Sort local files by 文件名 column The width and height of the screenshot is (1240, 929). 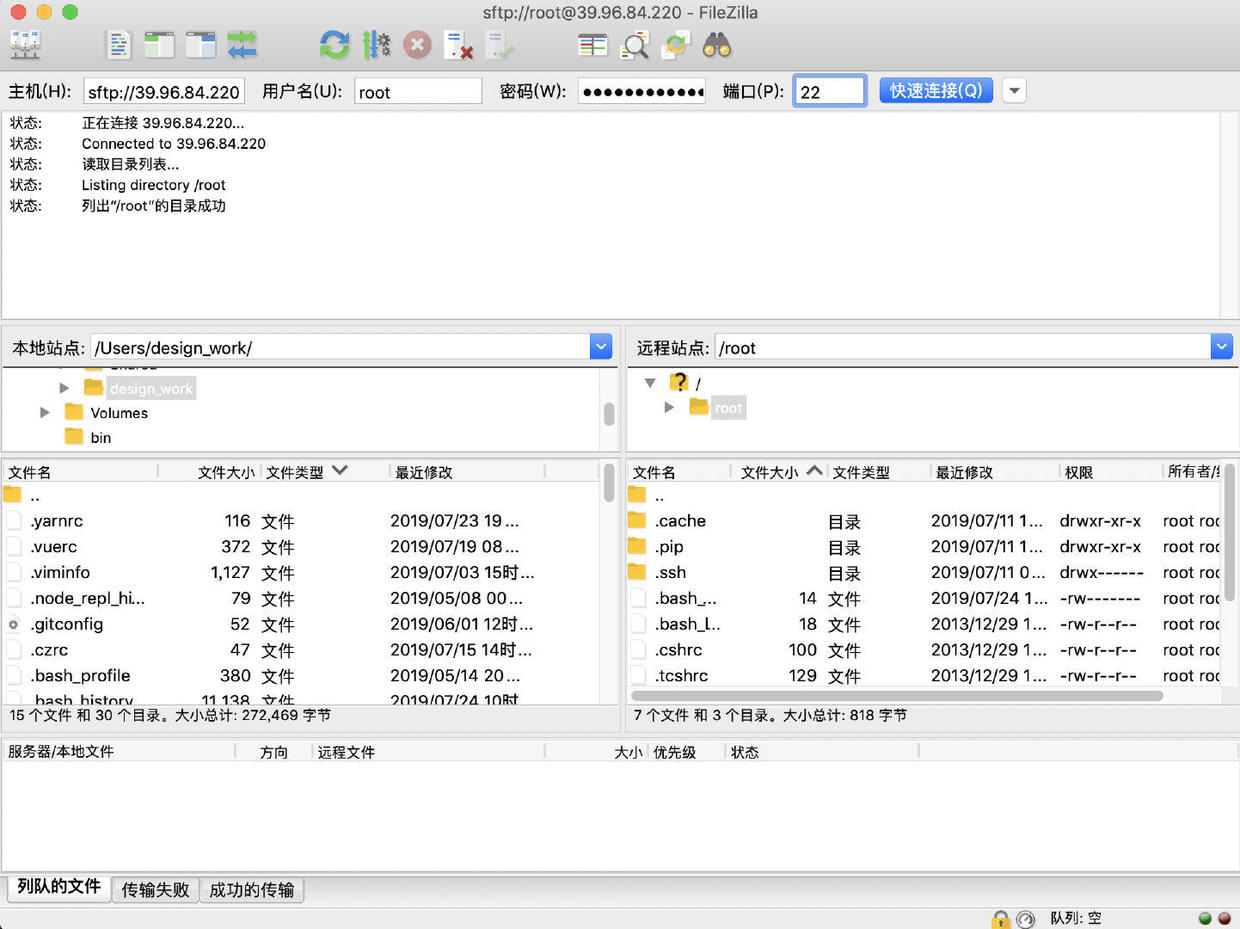pos(80,471)
